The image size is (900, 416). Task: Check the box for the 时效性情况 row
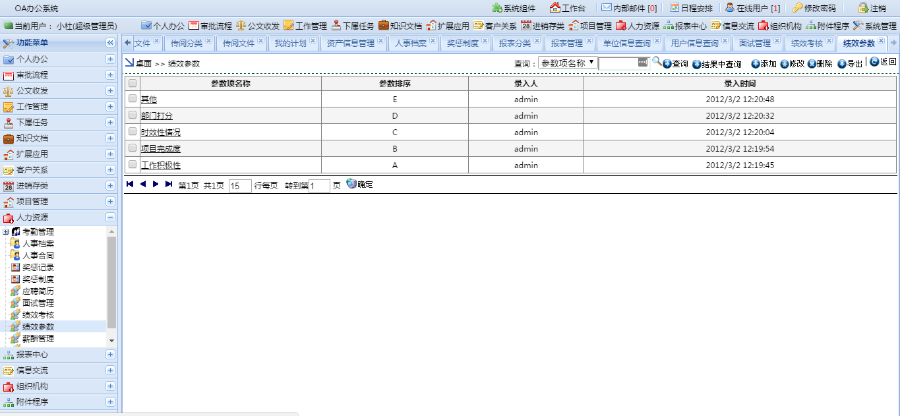pos(133,131)
